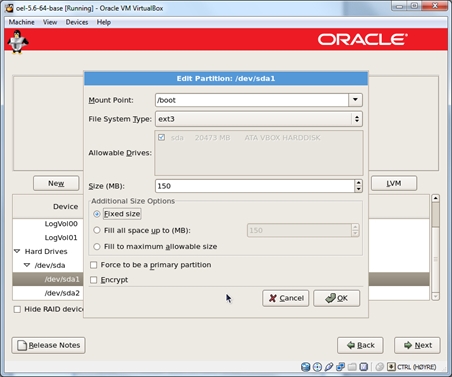Select Fill all space up to (MB) option
This screenshot has height=377, width=452.
tap(97, 230)
